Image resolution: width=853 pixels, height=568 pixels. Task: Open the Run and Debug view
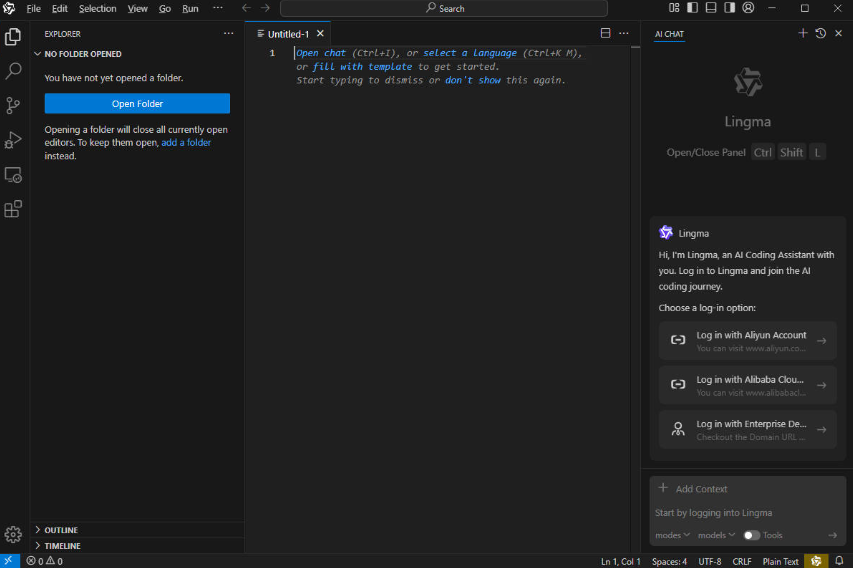(13, 140)
